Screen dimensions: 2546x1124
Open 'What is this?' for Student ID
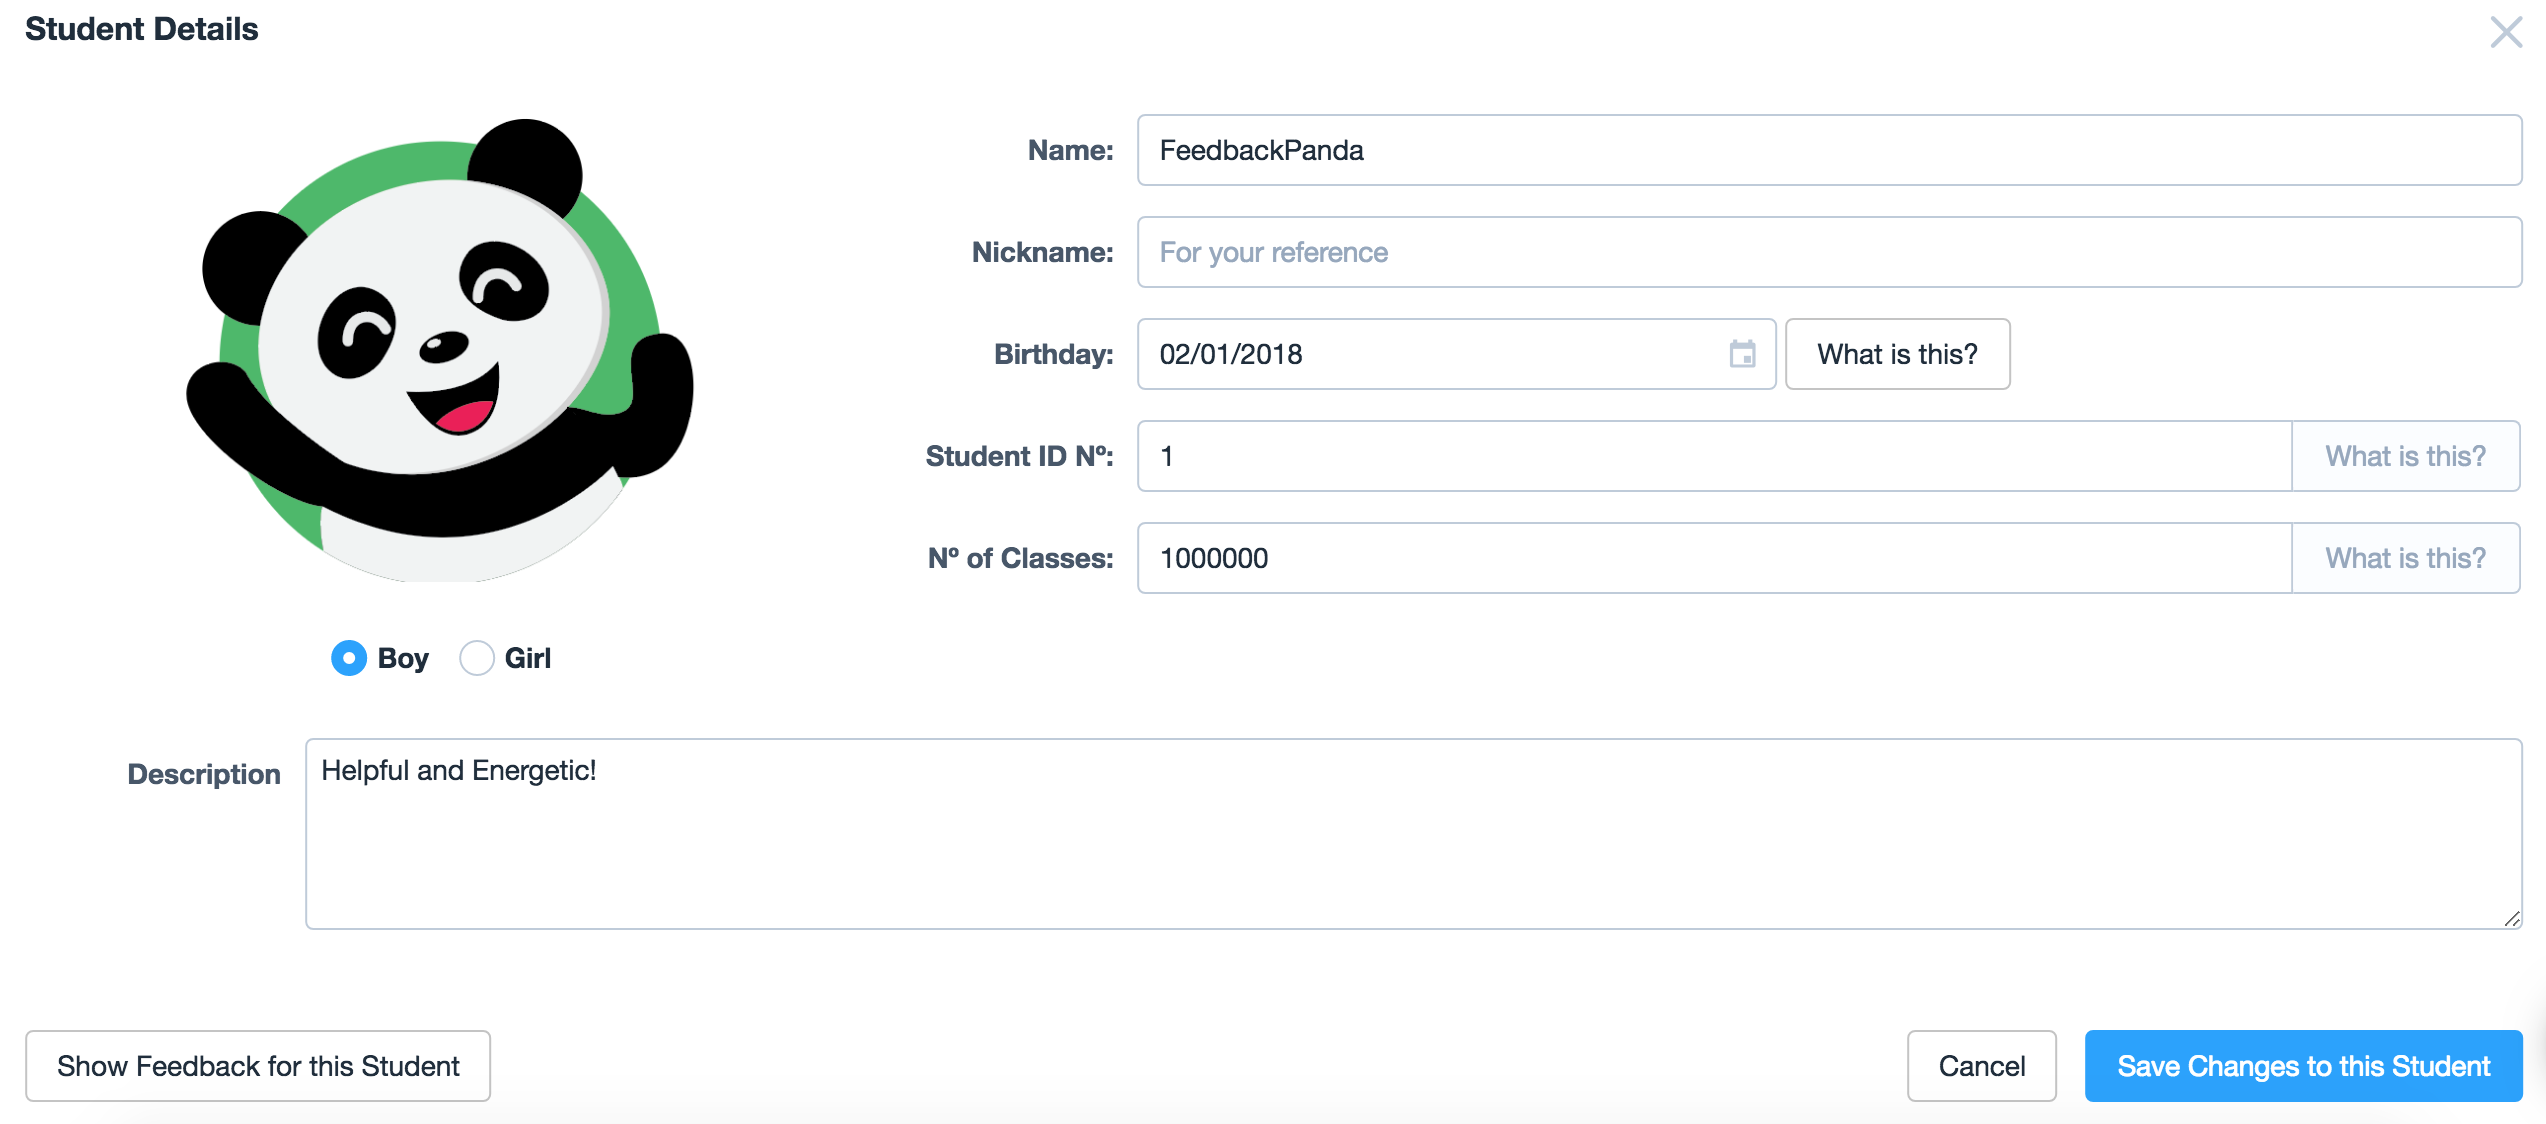[x=2405, y=456]
